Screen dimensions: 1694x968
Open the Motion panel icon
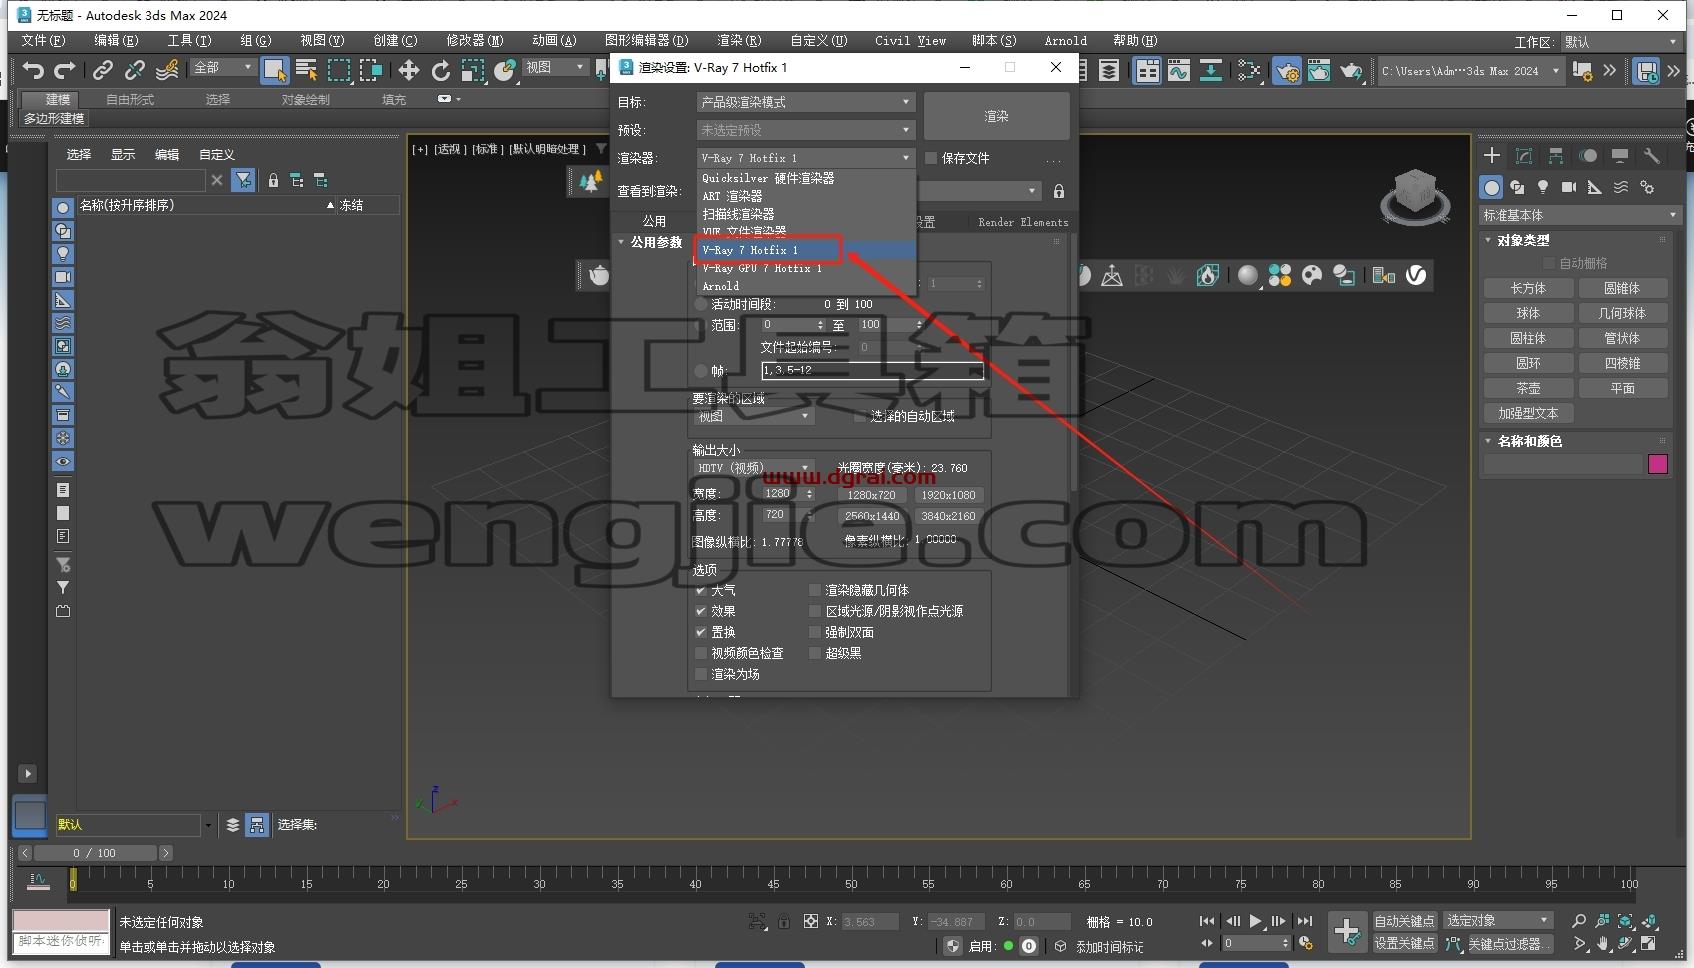click(x=1588, y=156)
